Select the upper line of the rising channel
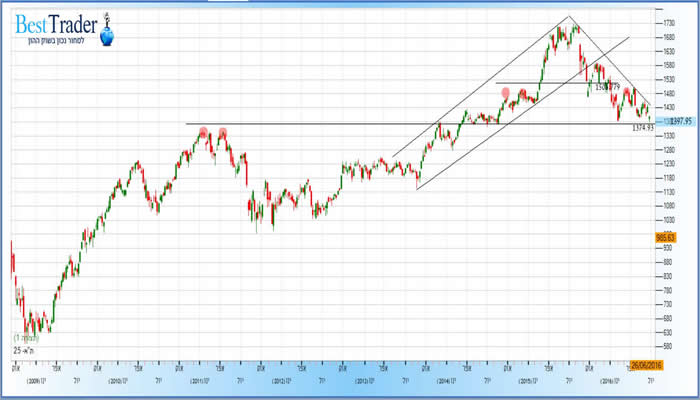700x400 pixels. point(480,87)
